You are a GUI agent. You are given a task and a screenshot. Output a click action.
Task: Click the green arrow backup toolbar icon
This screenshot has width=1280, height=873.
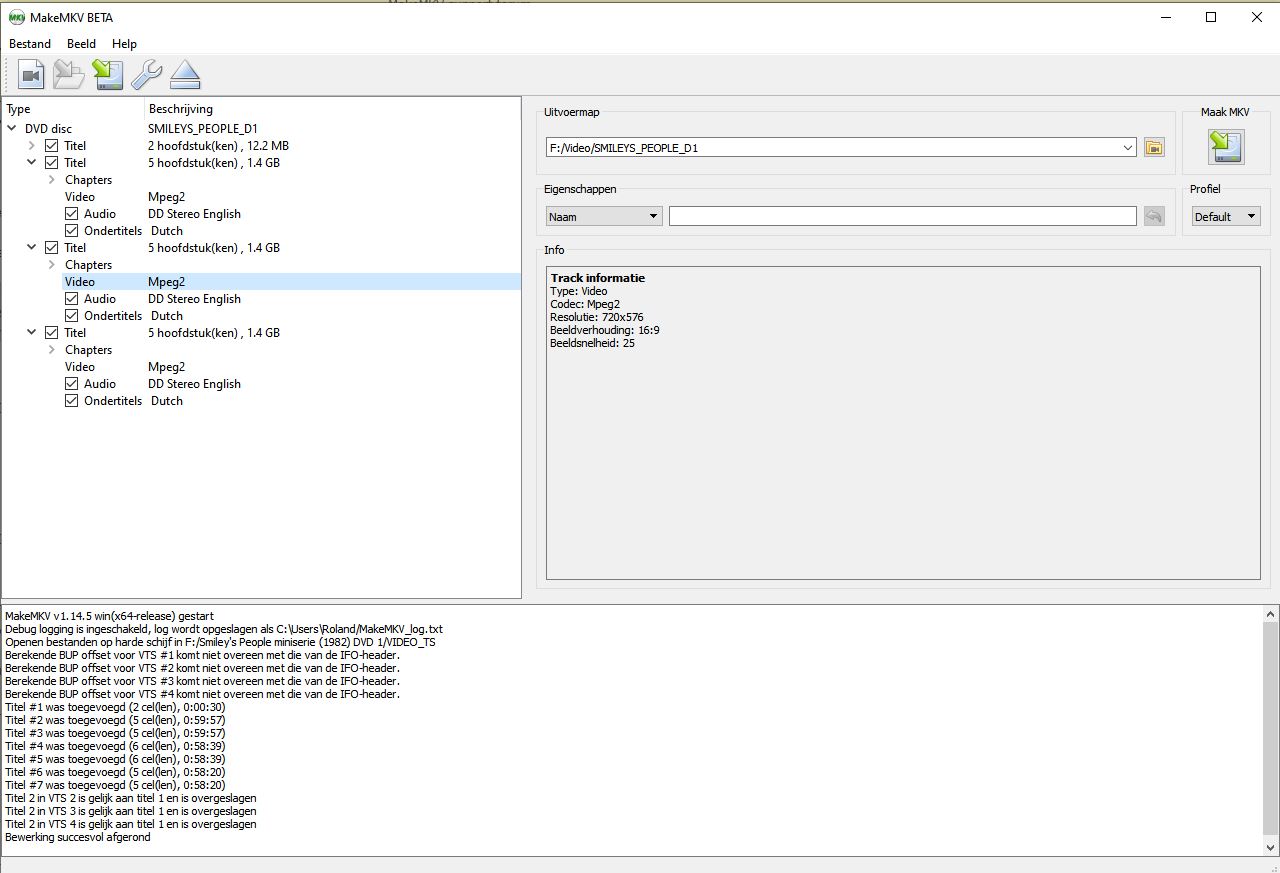tap(107, 75)
